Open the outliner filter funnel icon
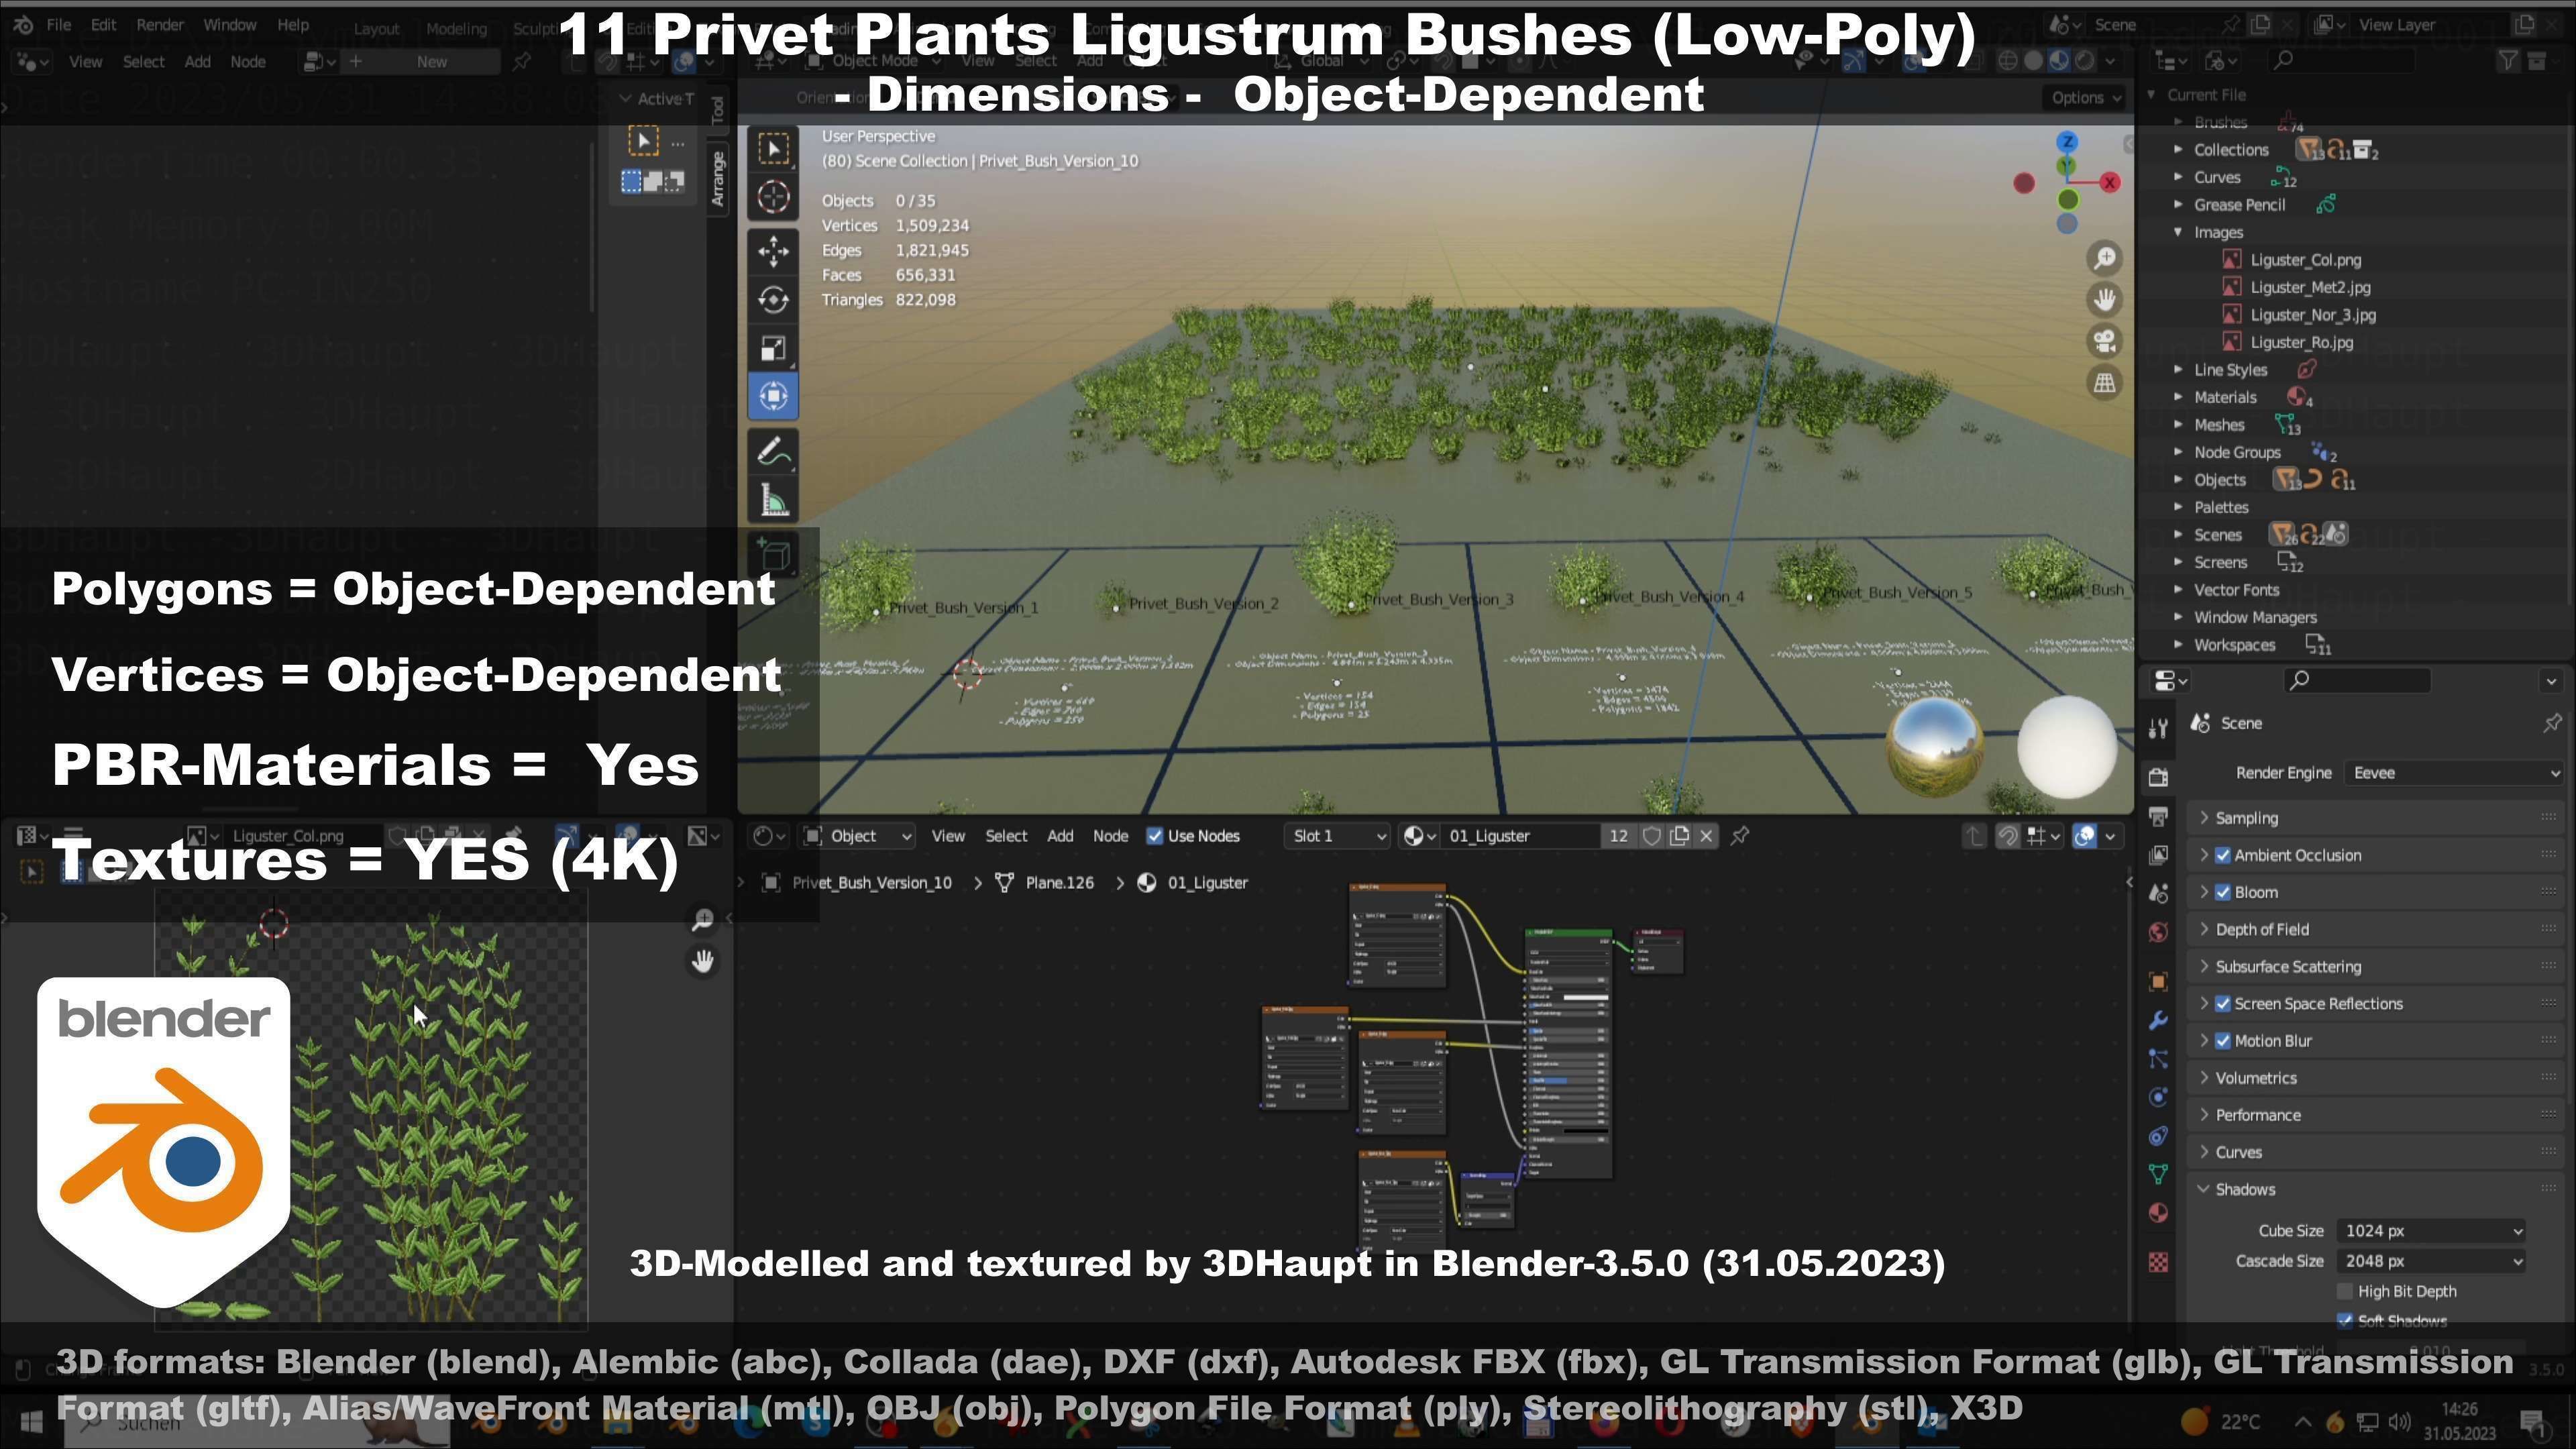This screenshot has width=2576, height=1449. pyautogui.click(x=2508, y=61)
